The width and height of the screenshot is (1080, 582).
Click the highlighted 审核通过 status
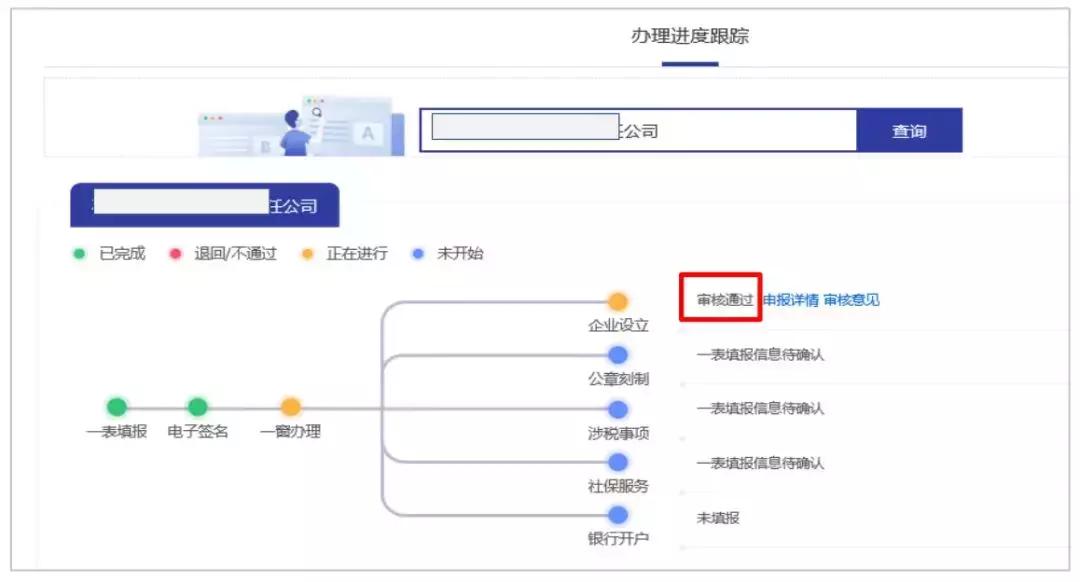tap(725, 299)
